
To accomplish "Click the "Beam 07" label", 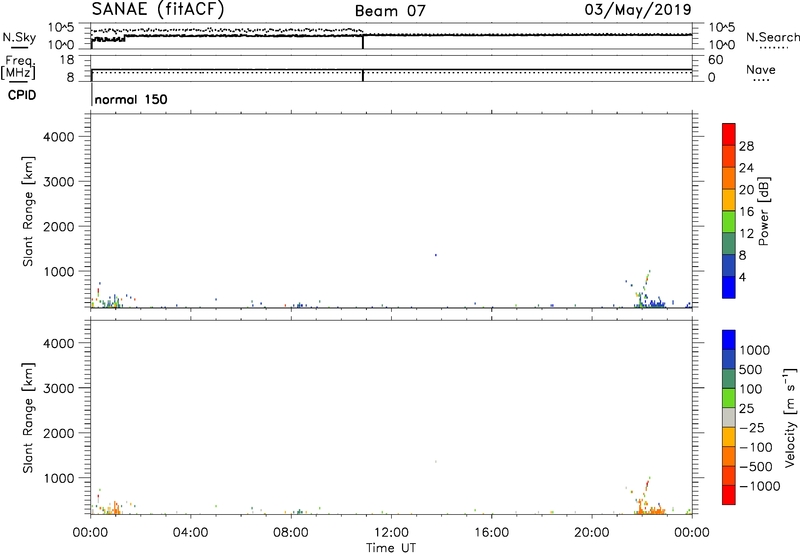I will 390,11.
